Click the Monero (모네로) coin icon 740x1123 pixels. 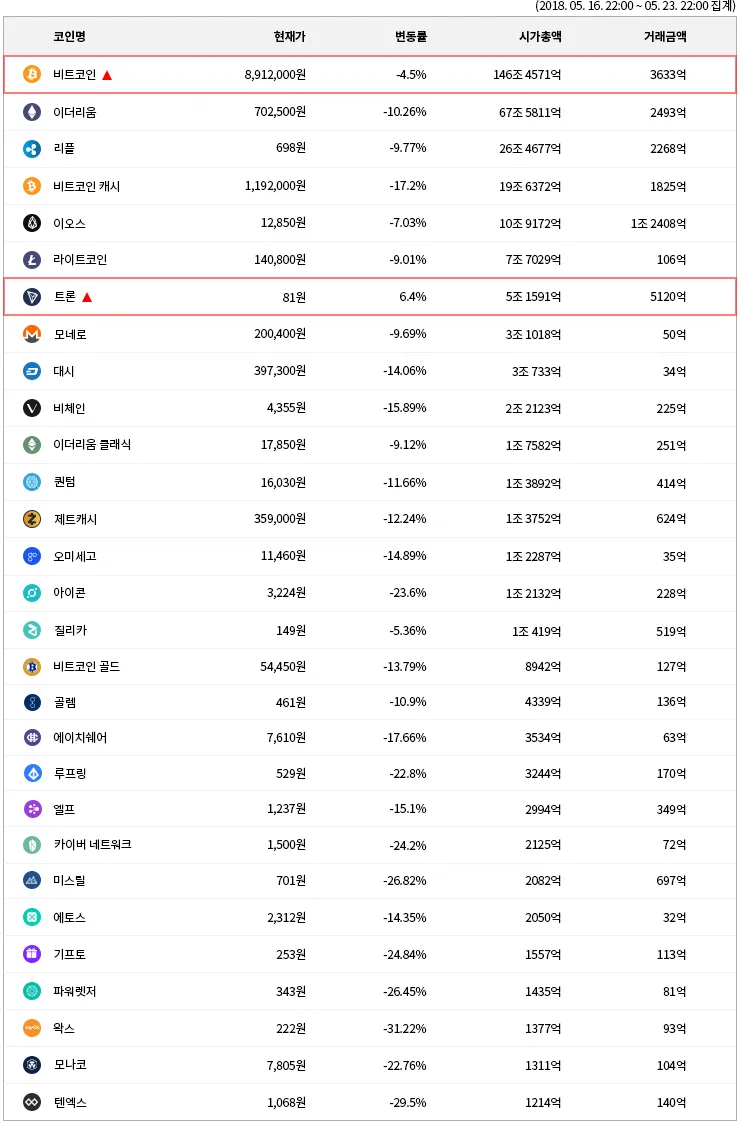point(32,334)
